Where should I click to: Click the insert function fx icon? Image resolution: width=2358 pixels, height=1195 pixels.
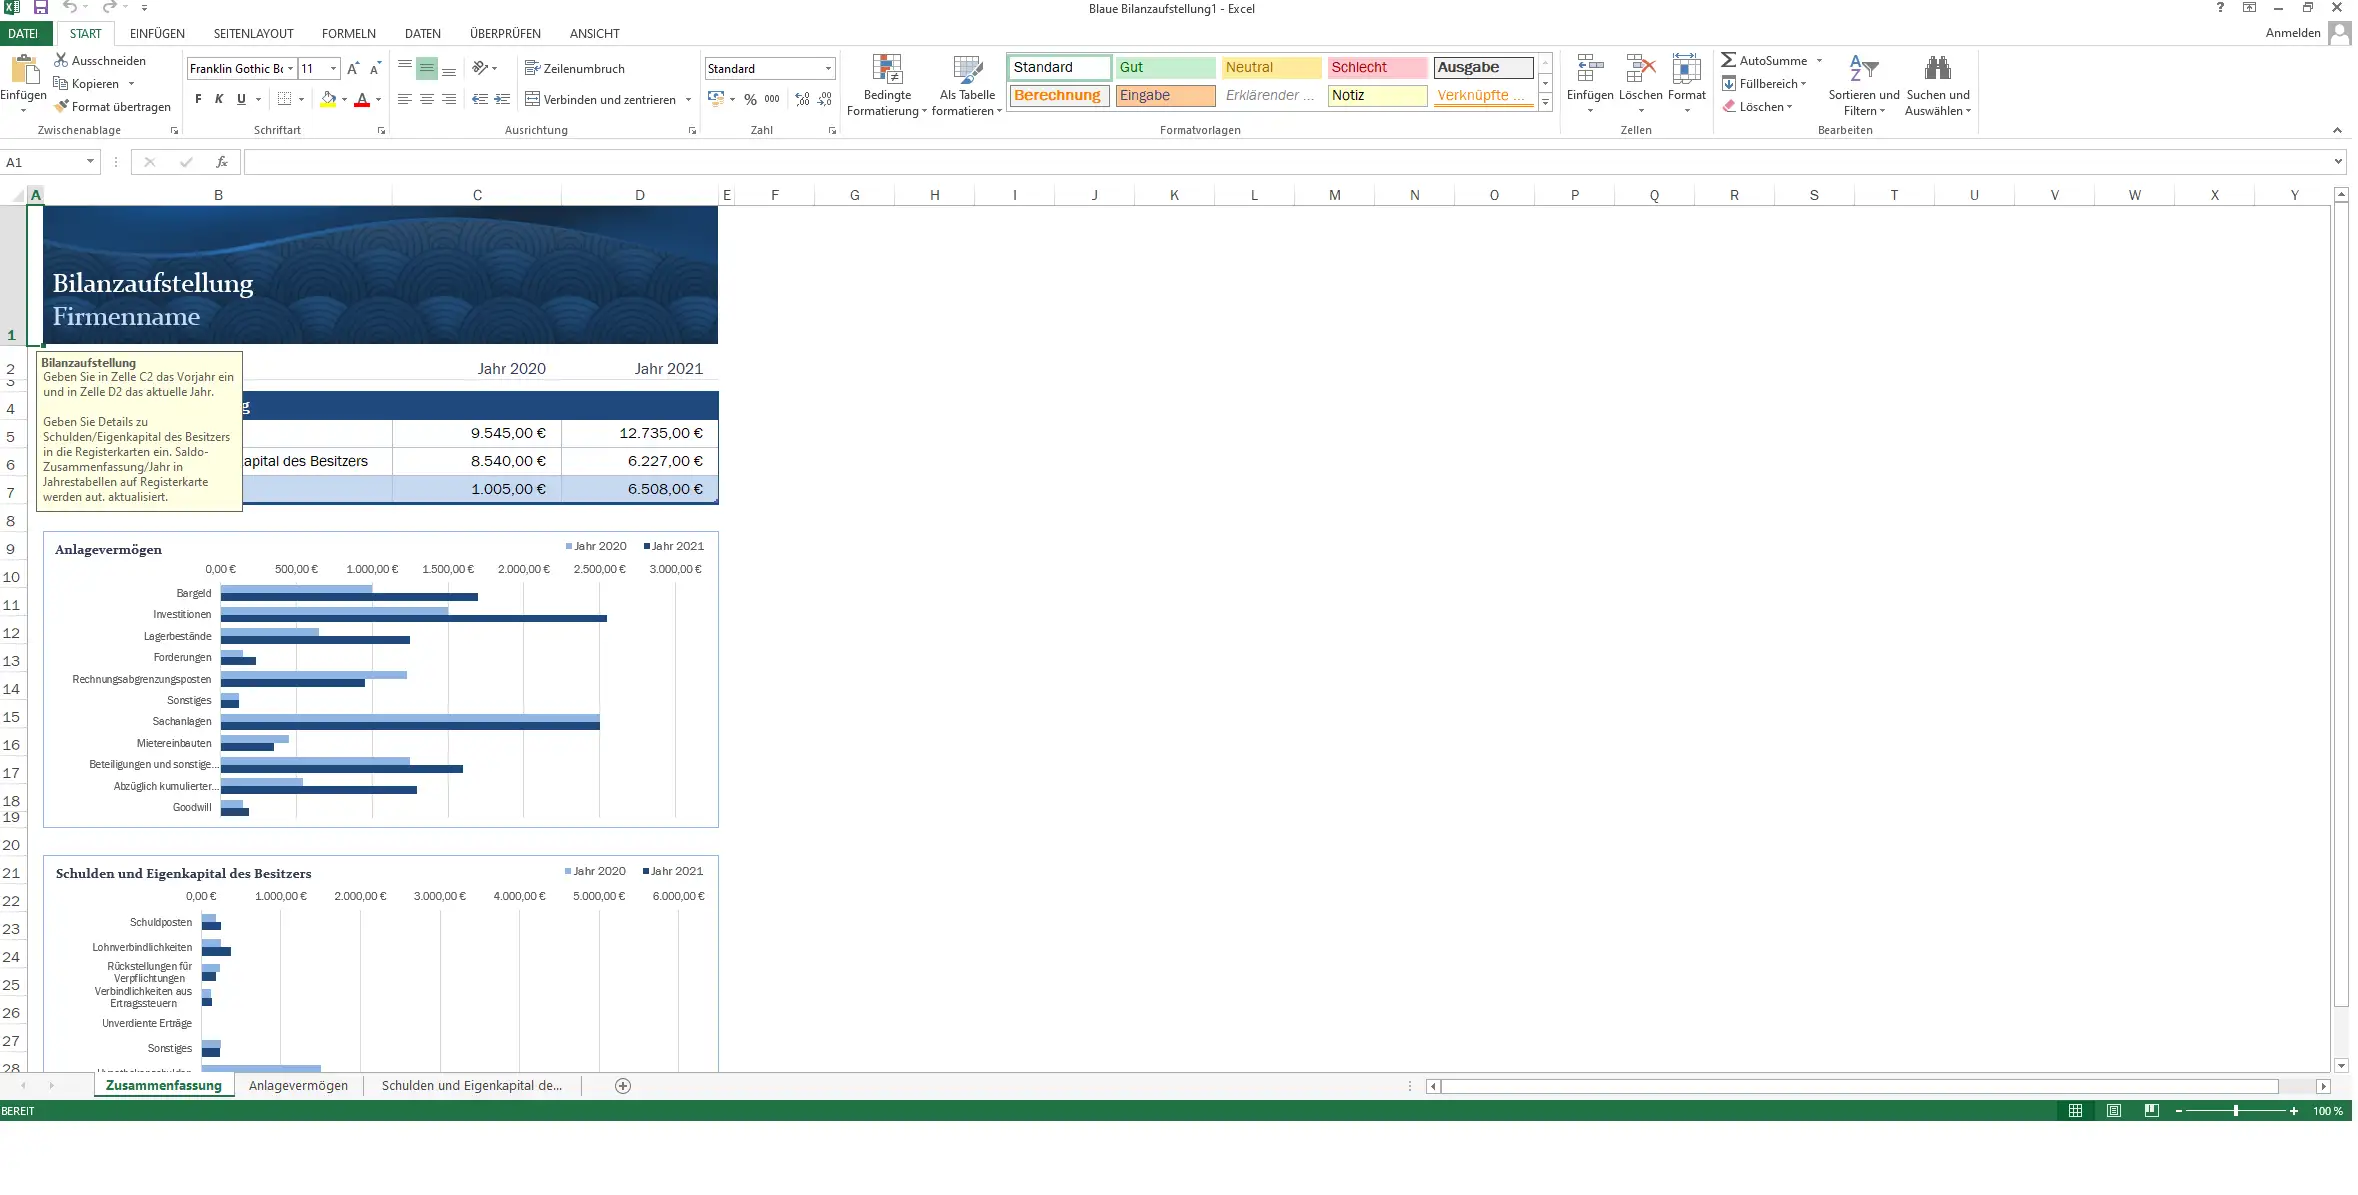(x=222, y=162)
